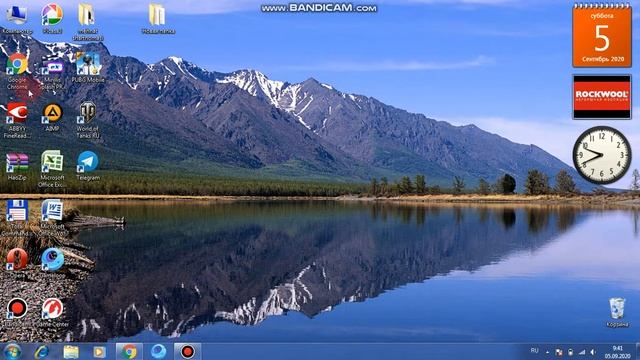Select the Game Center desktop shortcut
The height and width of the screenshot is (360, 640).
52,313
